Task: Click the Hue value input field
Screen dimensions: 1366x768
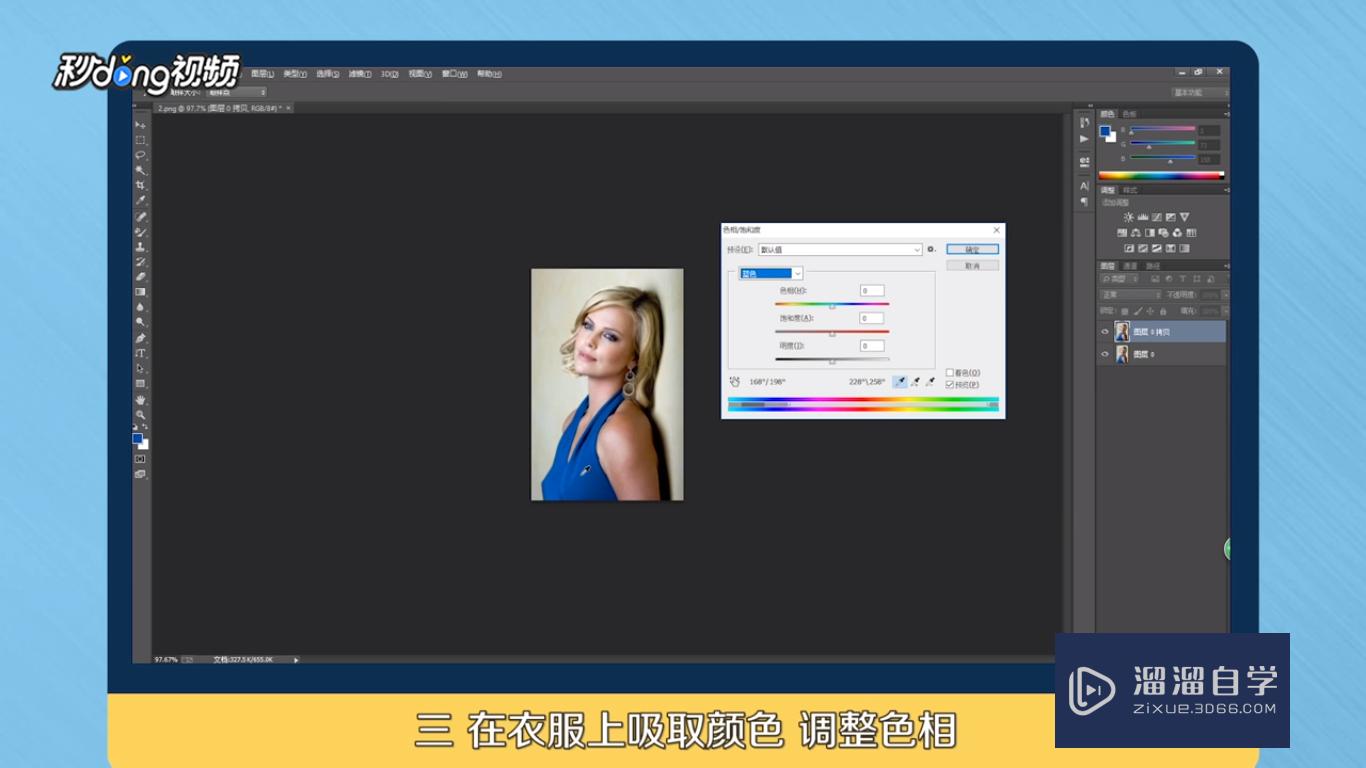Action: pyautogui.click(x=871, y=291)
